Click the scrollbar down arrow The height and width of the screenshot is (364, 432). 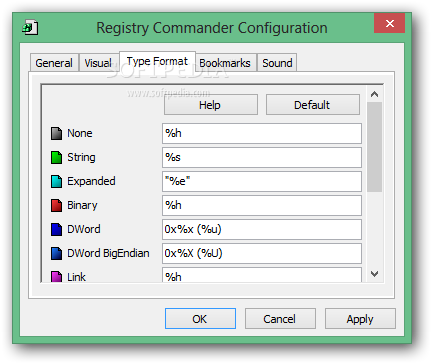pyautogui.click(x=374, y=274)
